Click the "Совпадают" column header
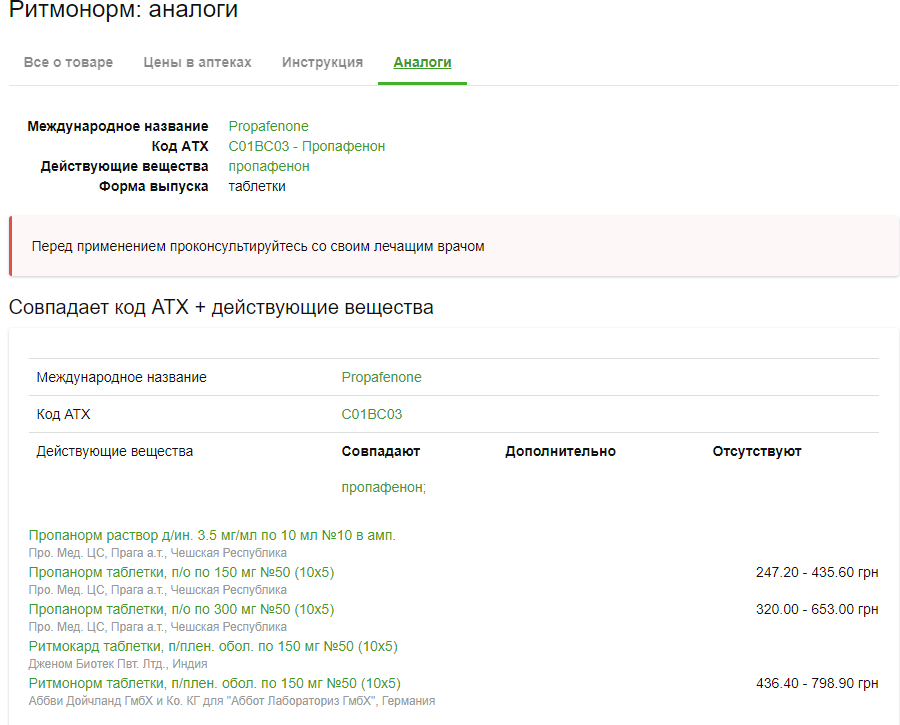 coord(381,452)
